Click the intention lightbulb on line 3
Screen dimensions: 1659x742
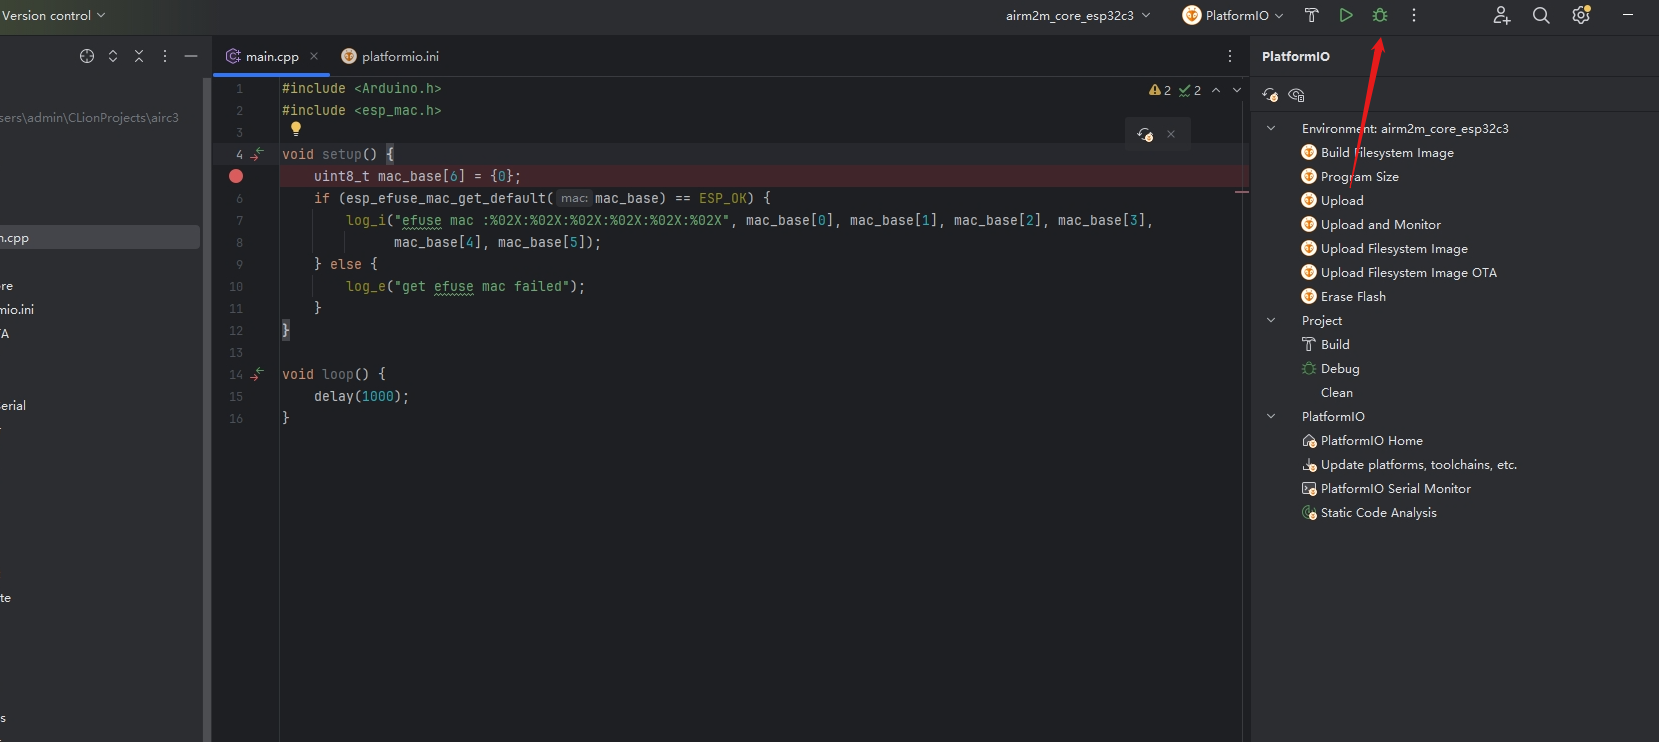296,129
